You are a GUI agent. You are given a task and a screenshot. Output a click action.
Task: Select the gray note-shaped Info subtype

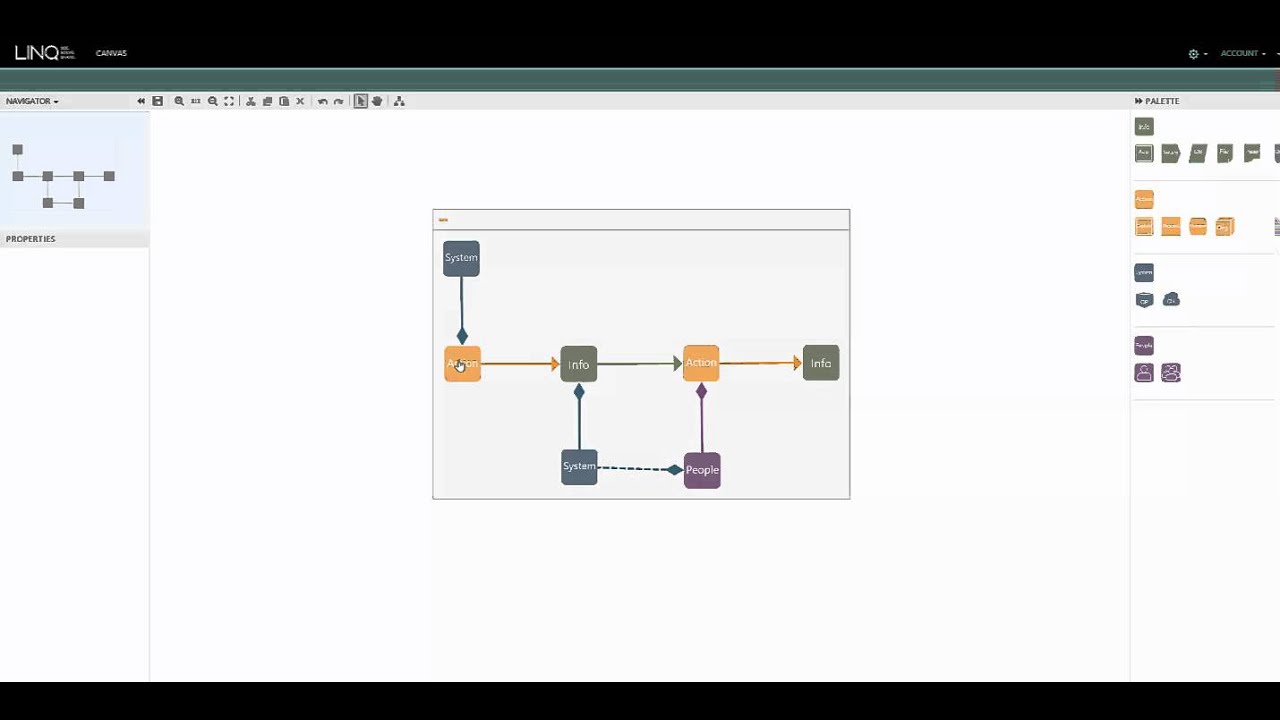coord(1252,153)
